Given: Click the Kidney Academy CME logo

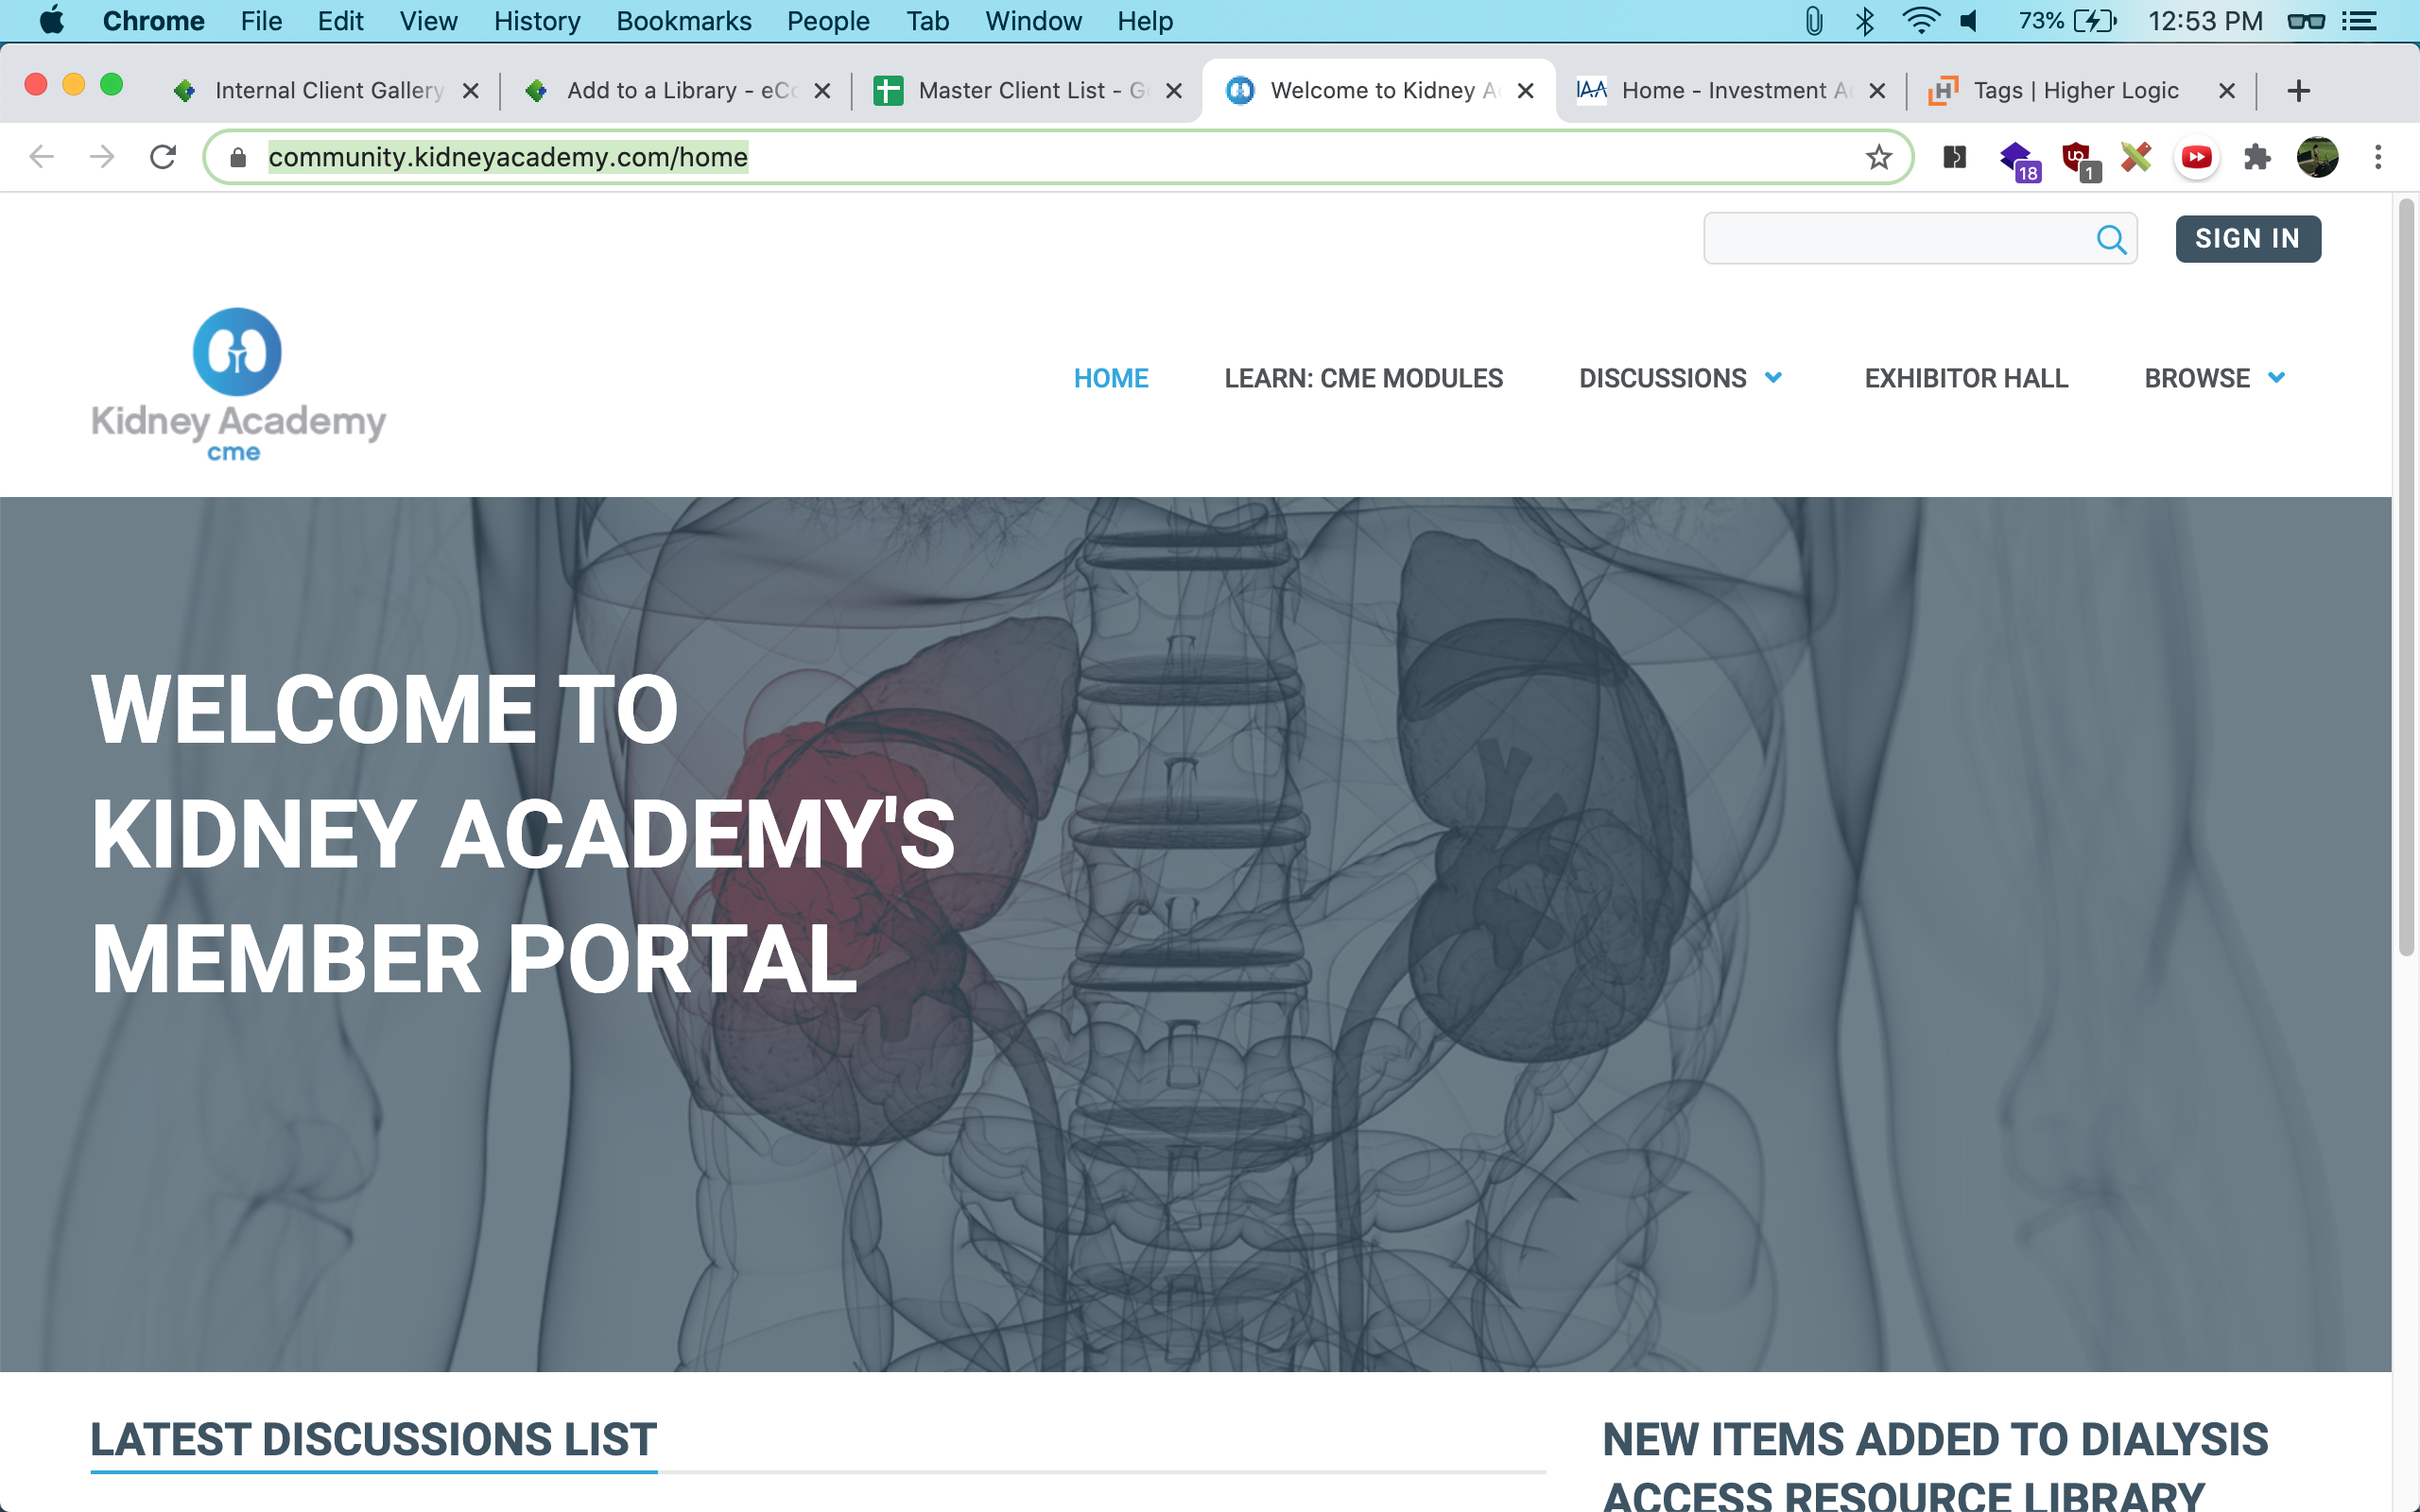Looking at the screenshot, I should pyautogui.click(x=238, y=385).
